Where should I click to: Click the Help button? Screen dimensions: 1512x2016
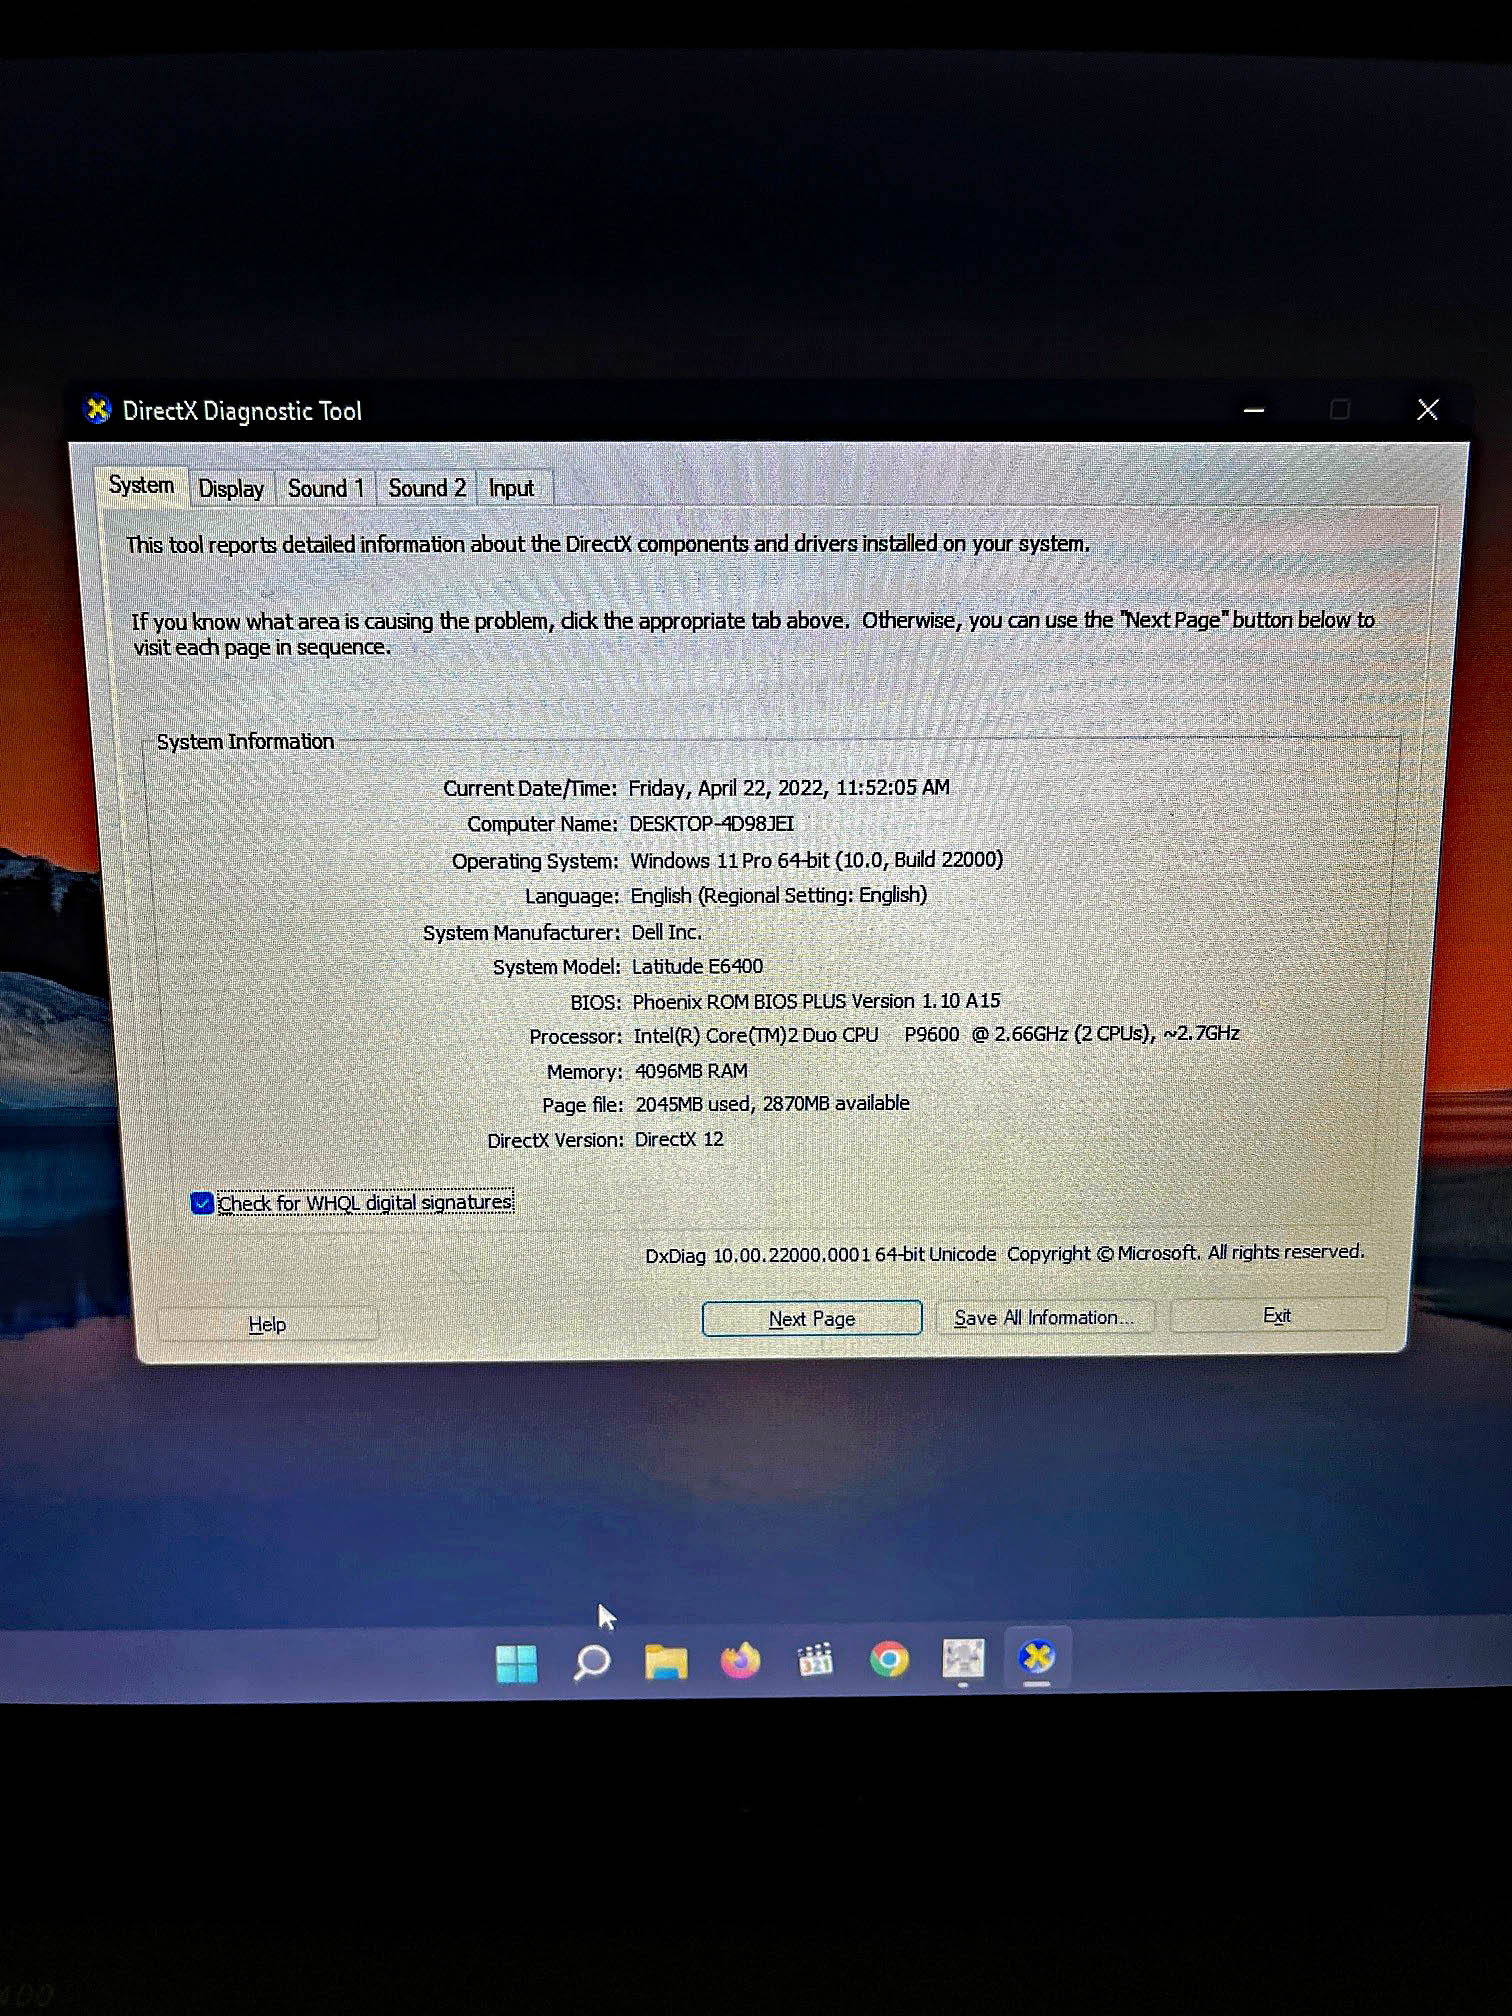click(268, 1324)
